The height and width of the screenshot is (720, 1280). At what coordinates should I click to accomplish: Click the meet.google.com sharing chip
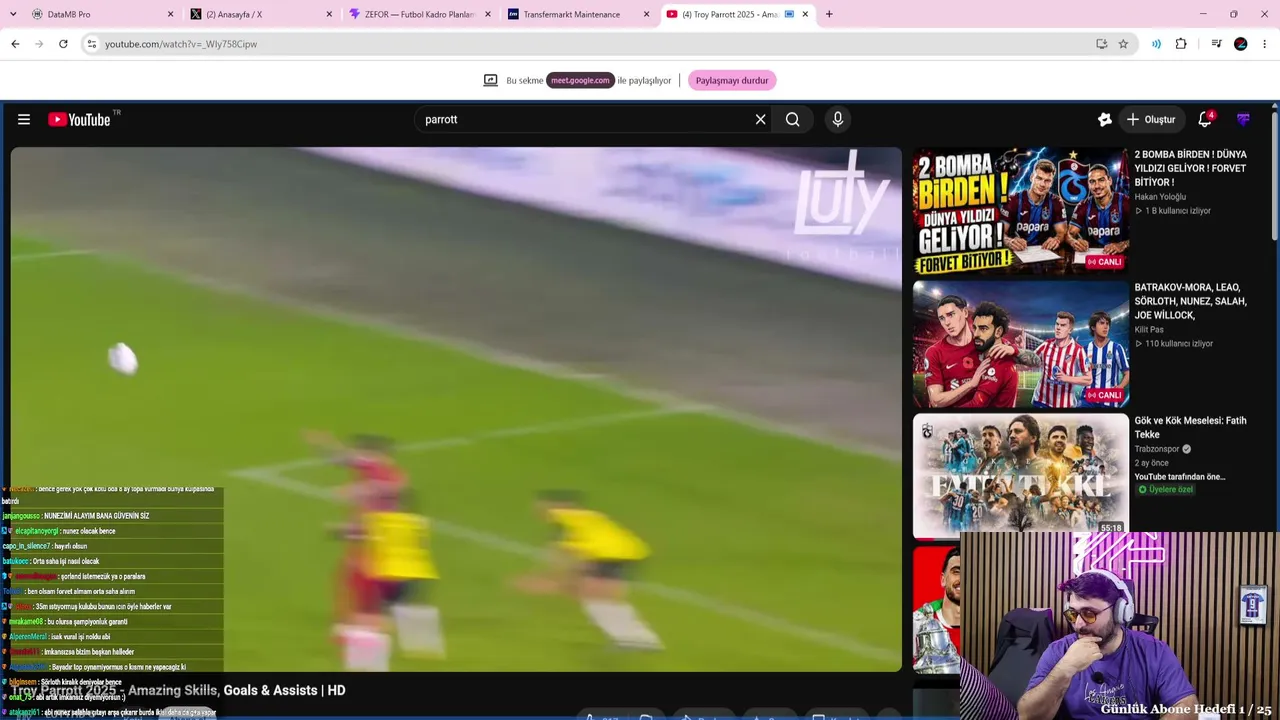(x=580, y=81)
